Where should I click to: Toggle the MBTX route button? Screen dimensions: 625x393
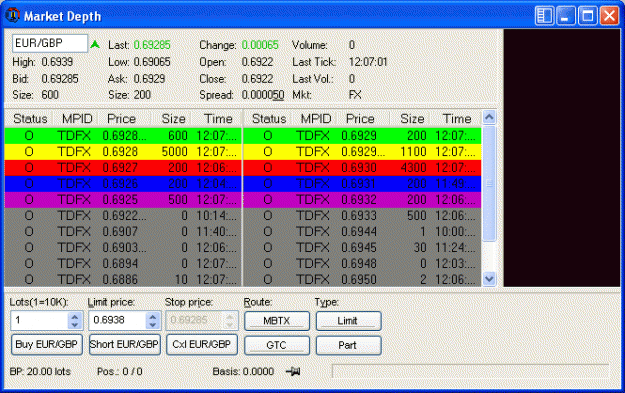tap(277, 321)
